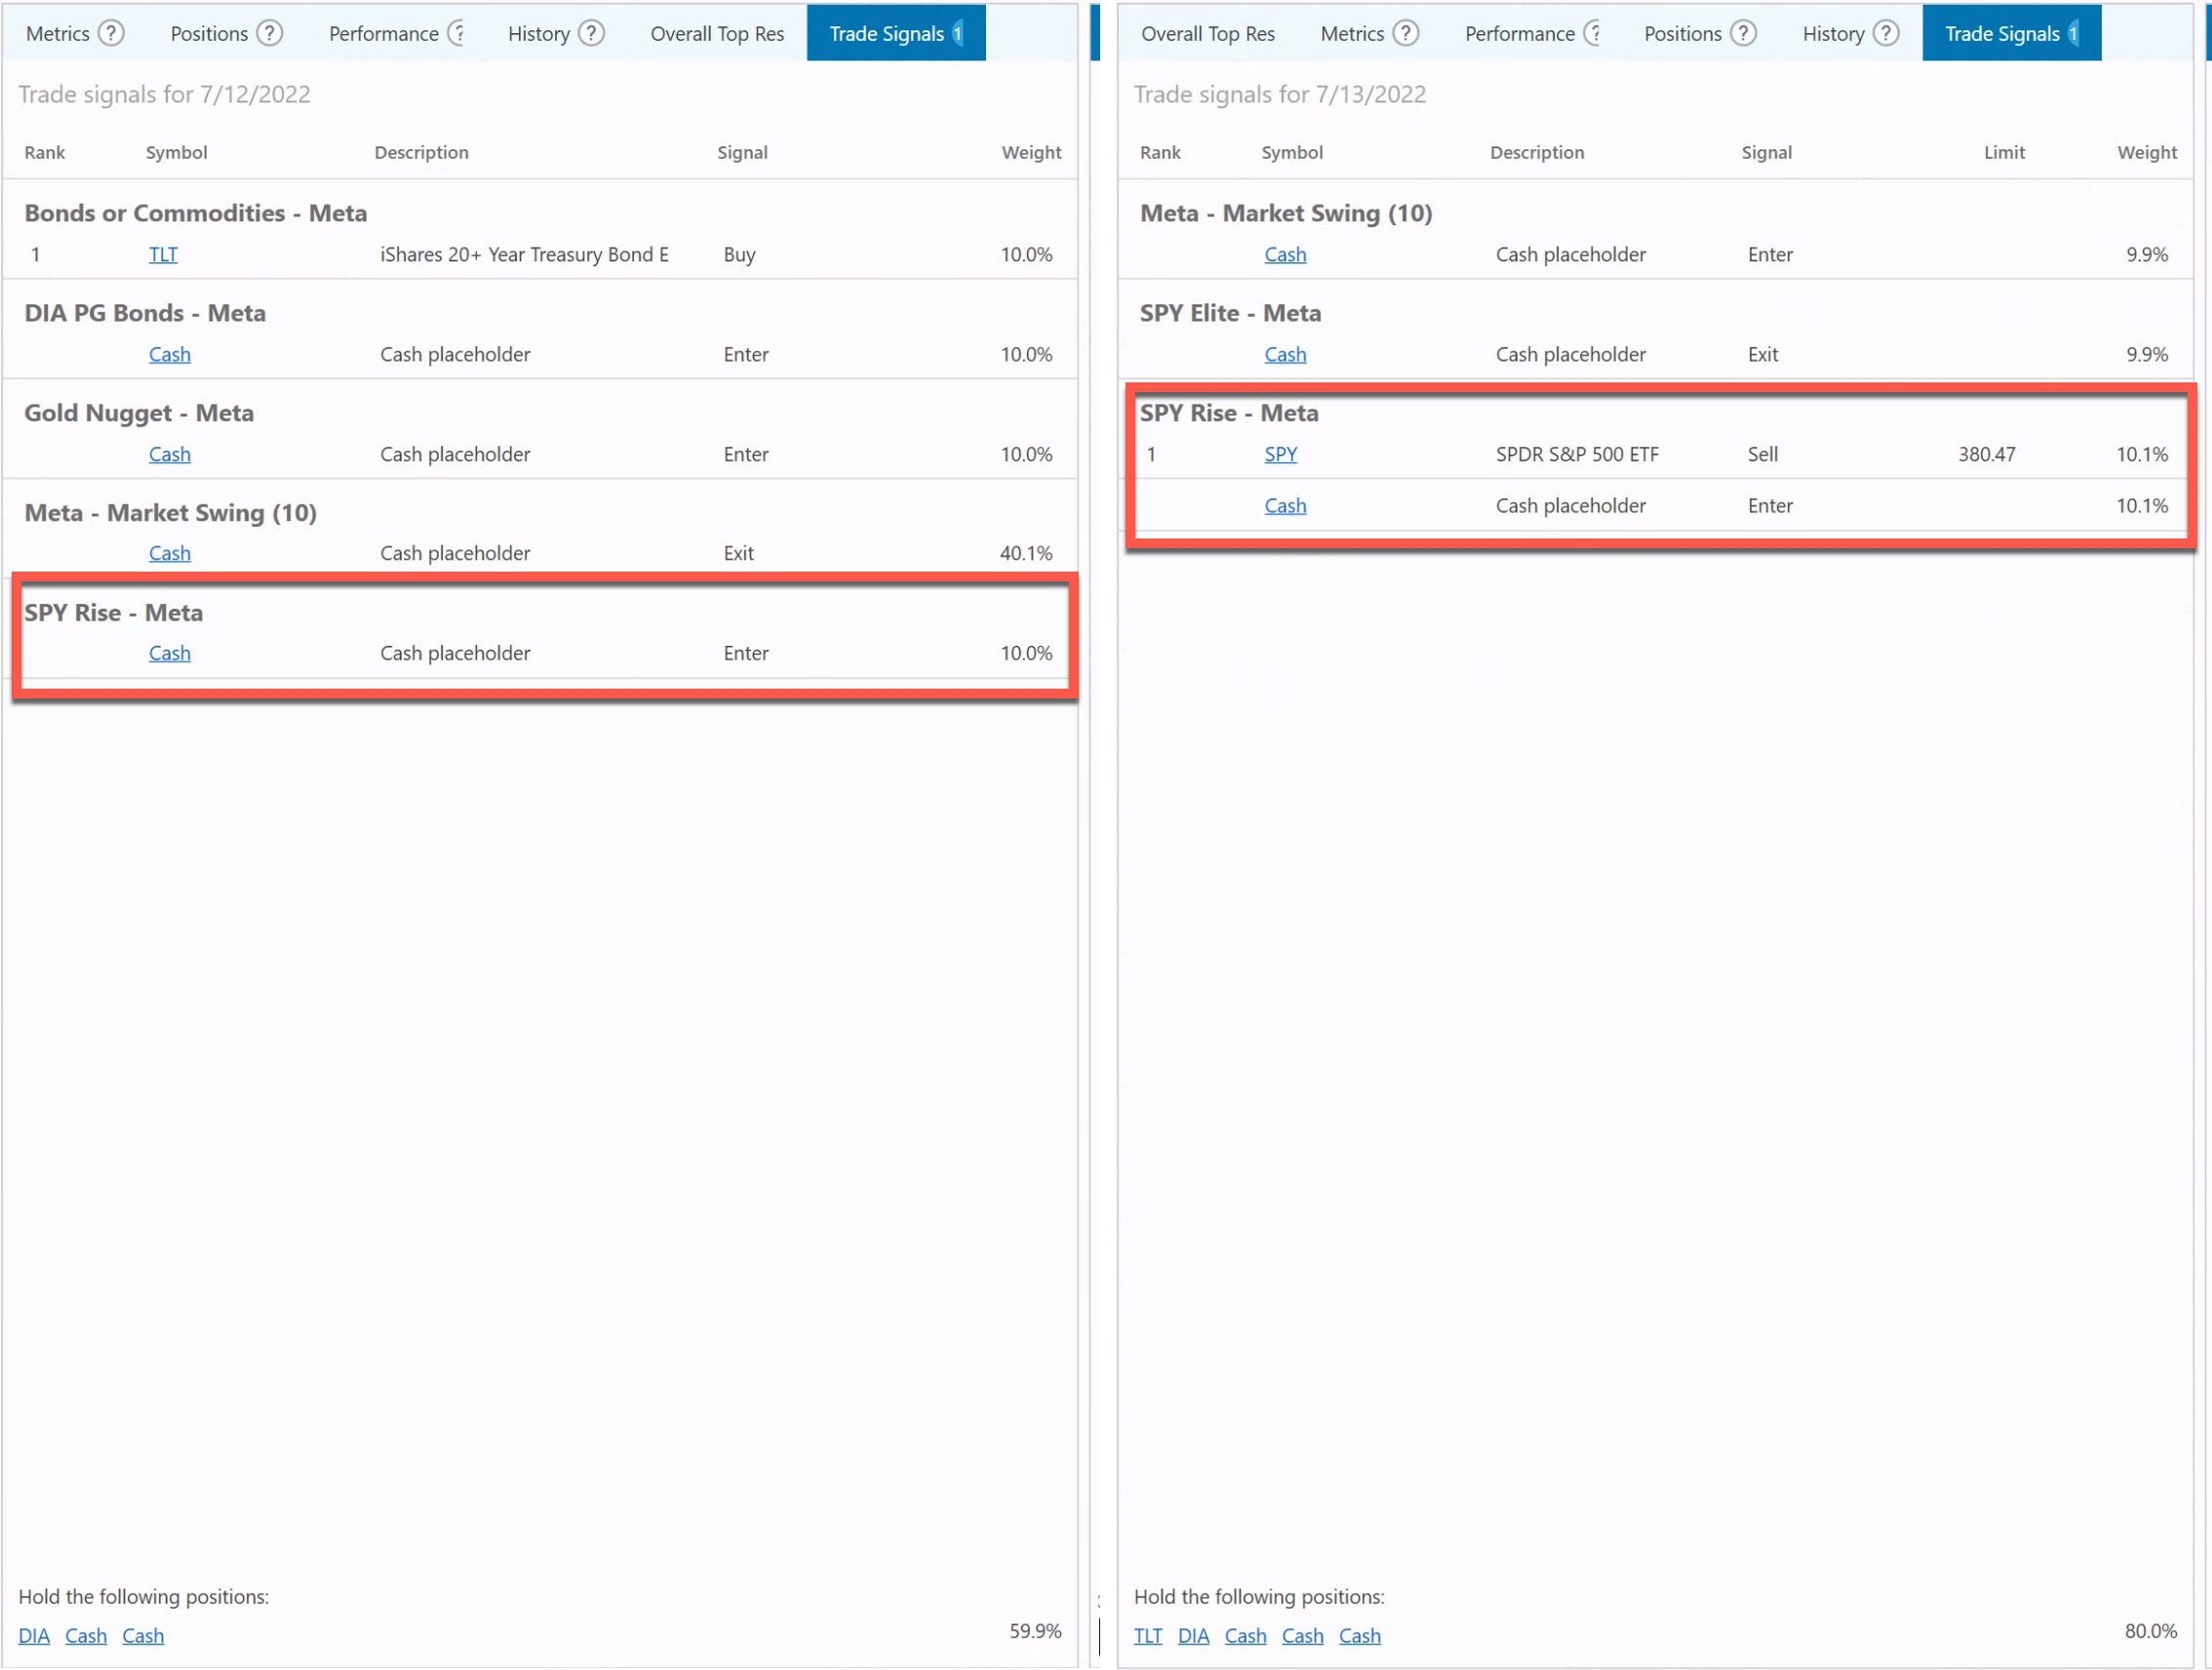This screenshot has width=2212, height=1670.
Task: Click help icon next to right Metrics tab
Action: (1405, 33)
